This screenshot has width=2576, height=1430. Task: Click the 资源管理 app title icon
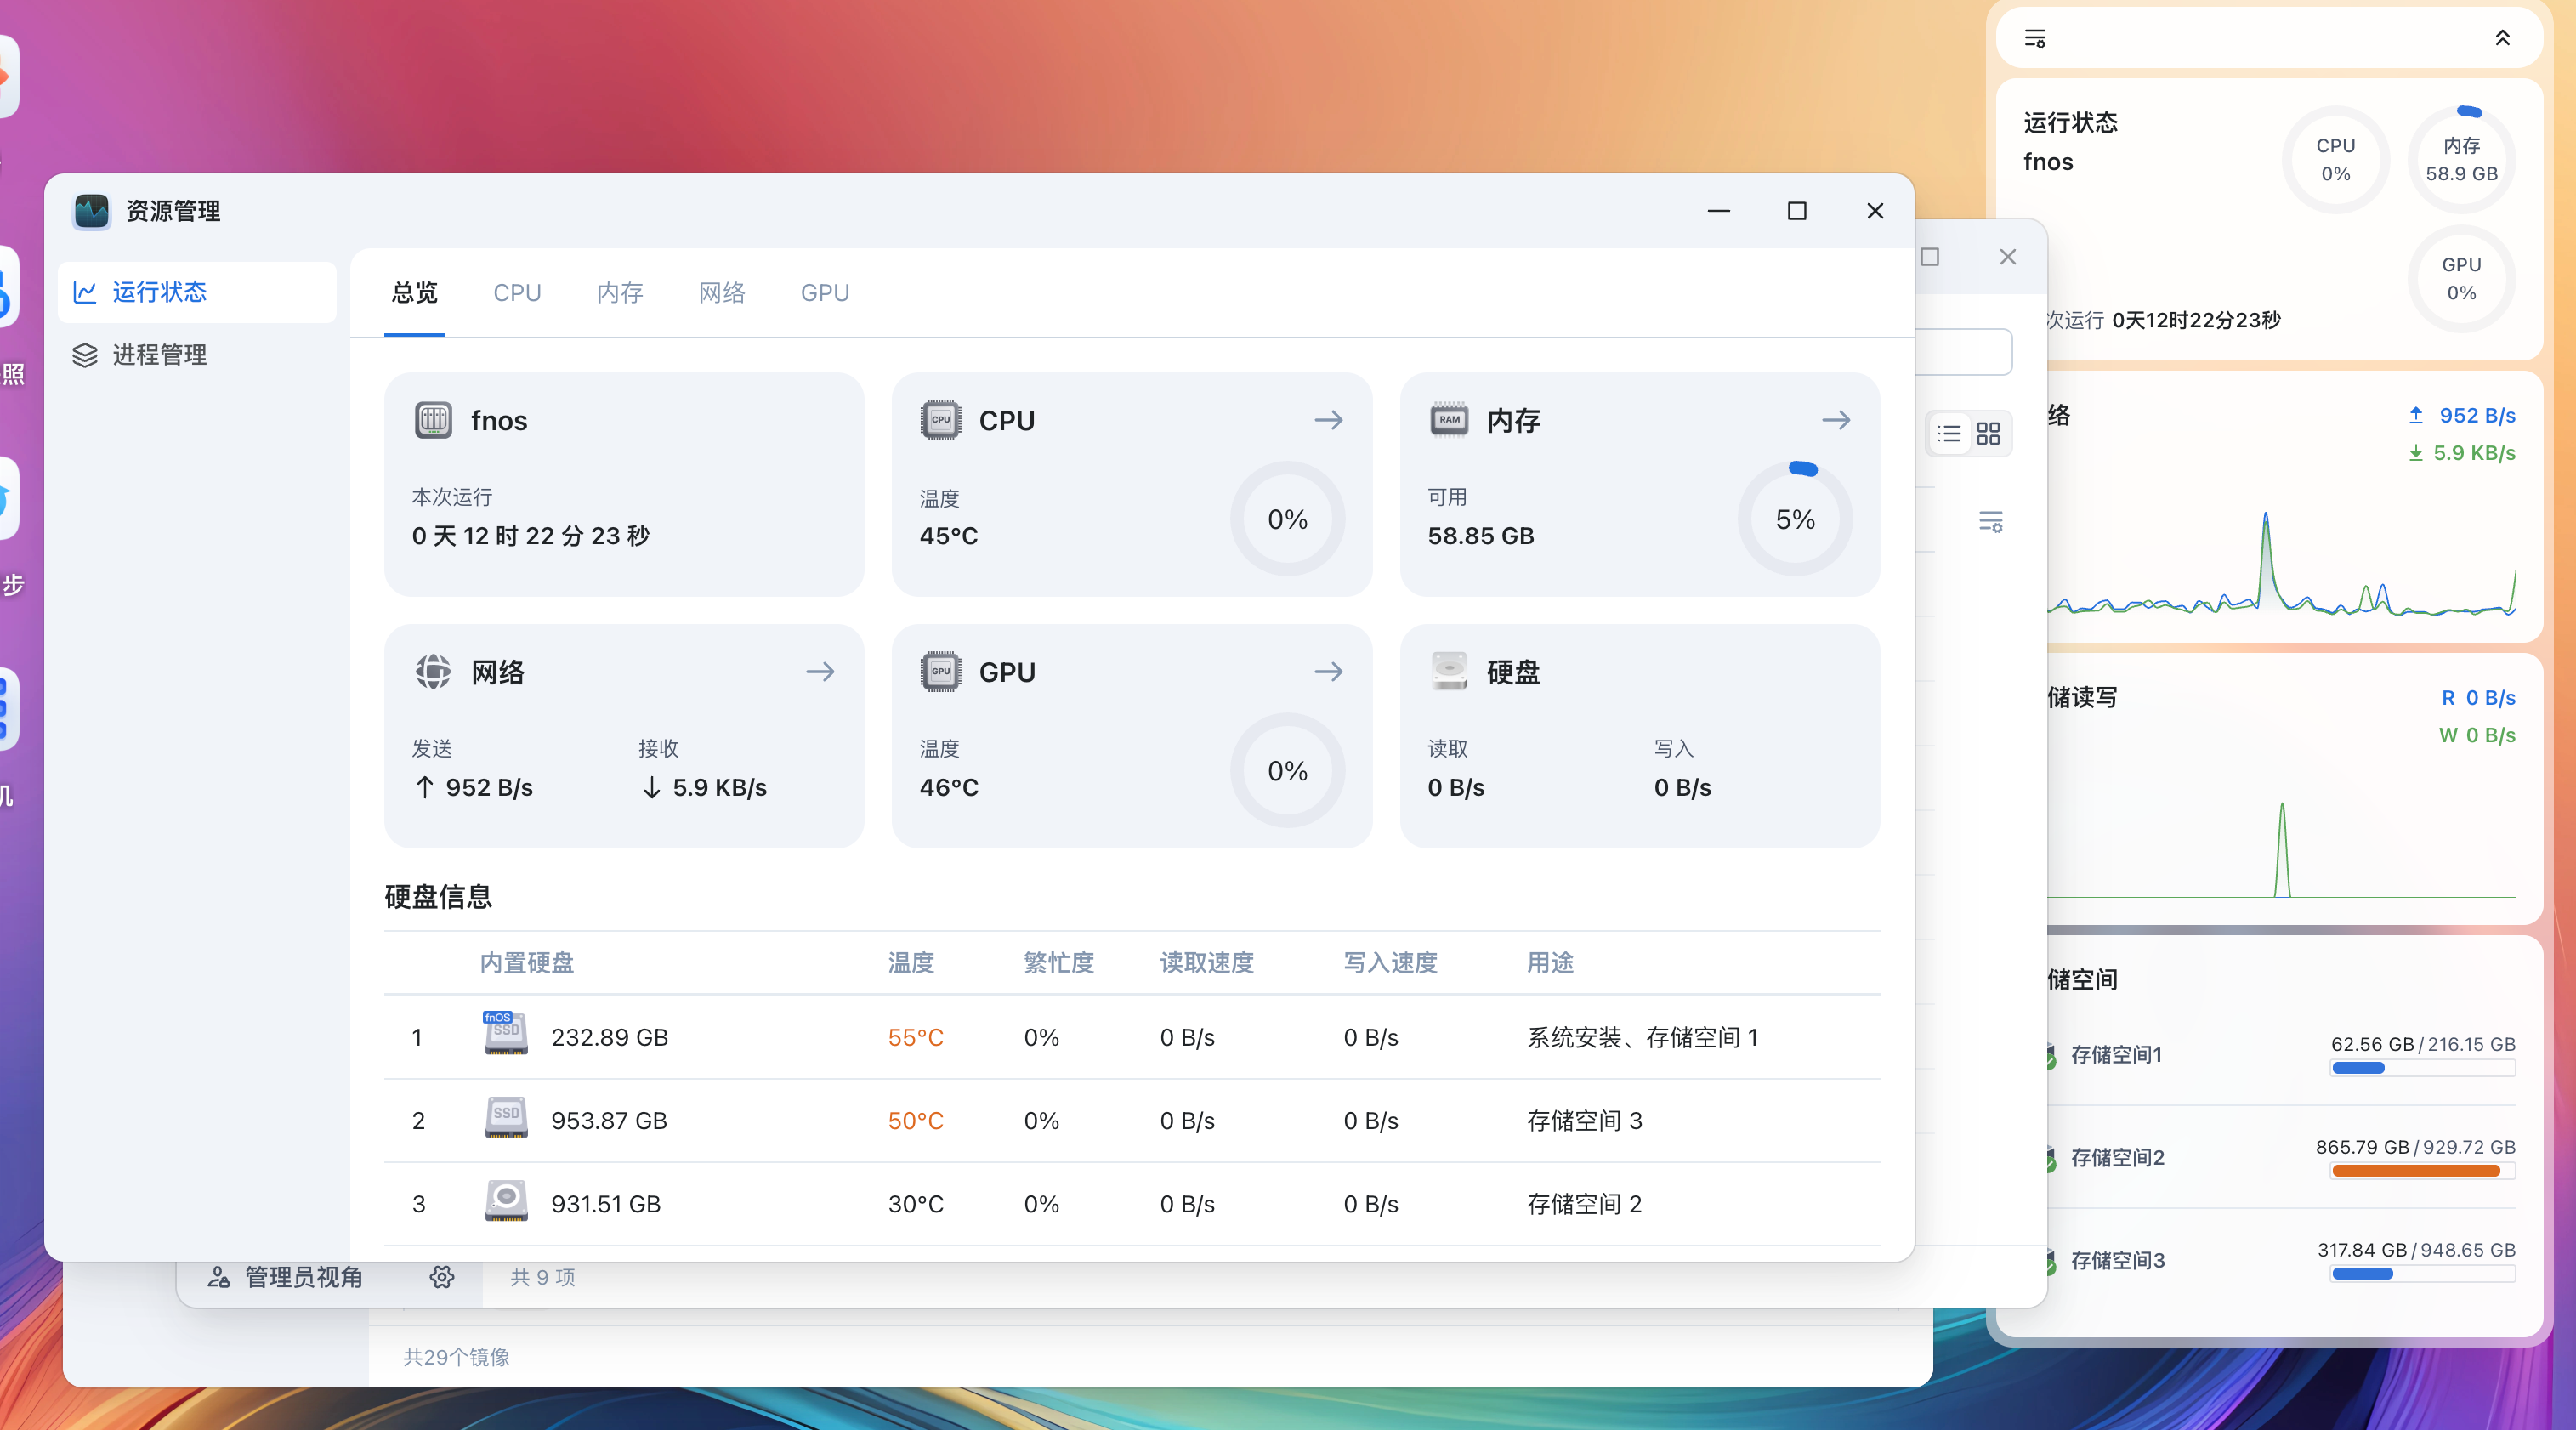coord(92,211)
